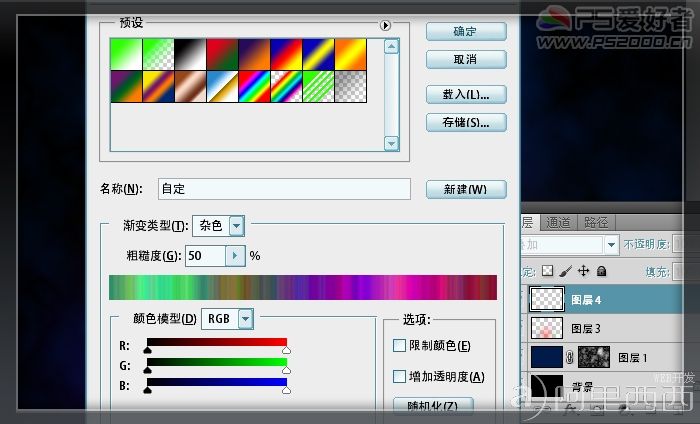Select the black to white gradient preset
700x424 pixels.
tap(190, 54)
